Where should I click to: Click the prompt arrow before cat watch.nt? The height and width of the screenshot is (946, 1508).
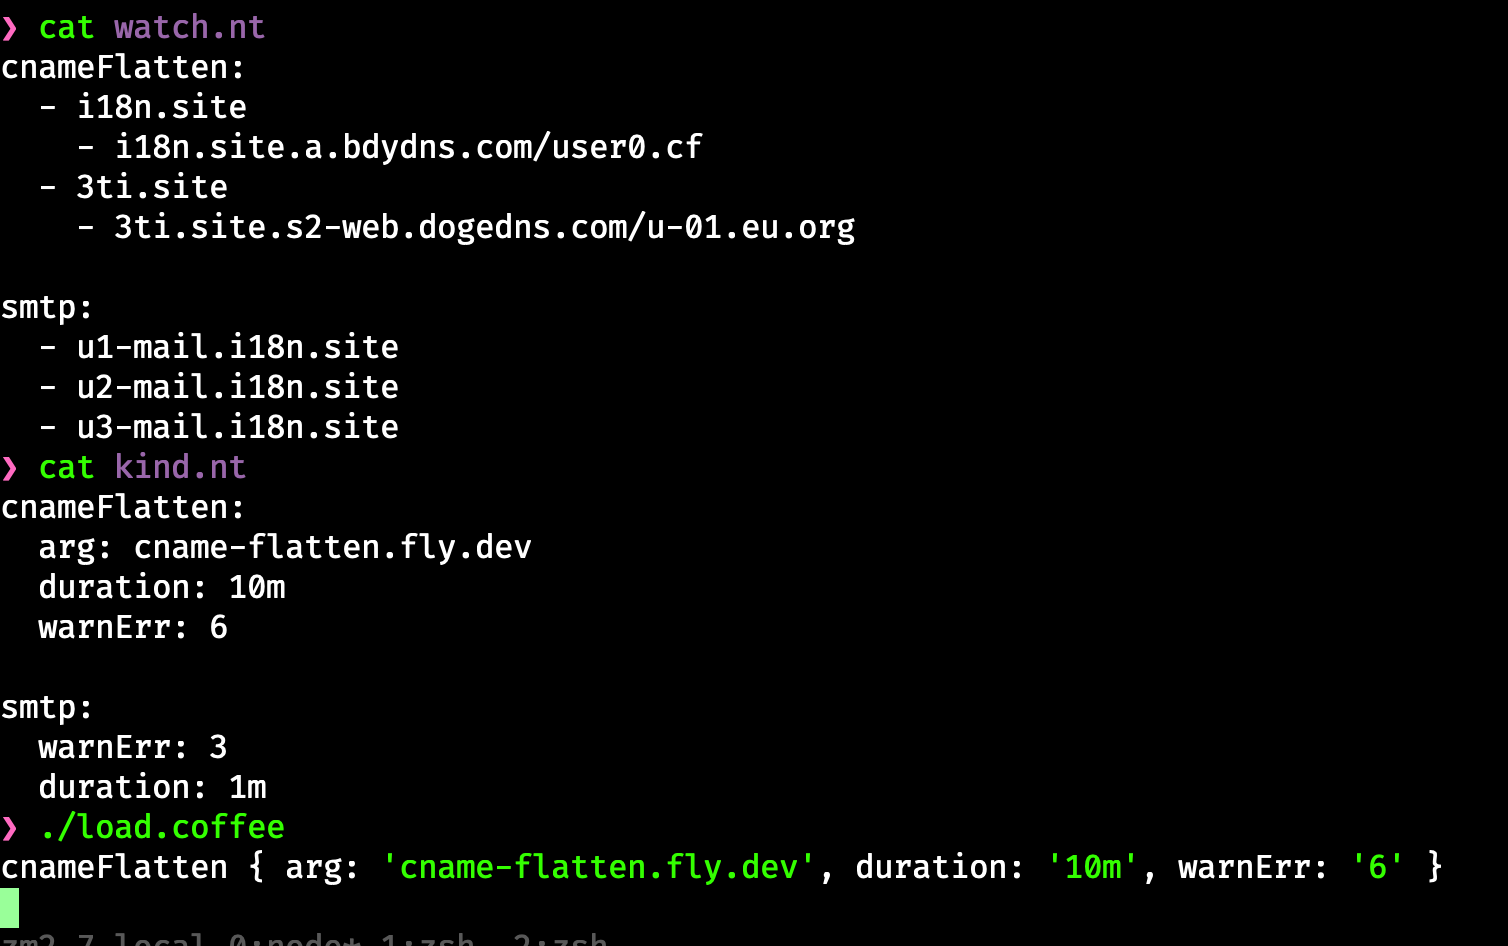coord(10,28)
